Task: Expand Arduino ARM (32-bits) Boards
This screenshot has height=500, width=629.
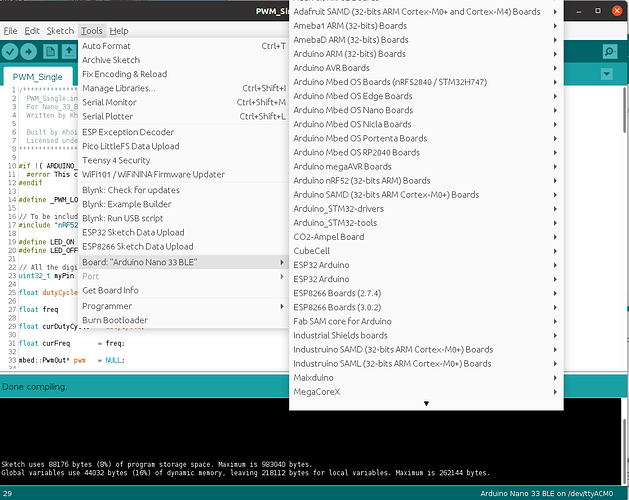Action: [x=426, y=54]
